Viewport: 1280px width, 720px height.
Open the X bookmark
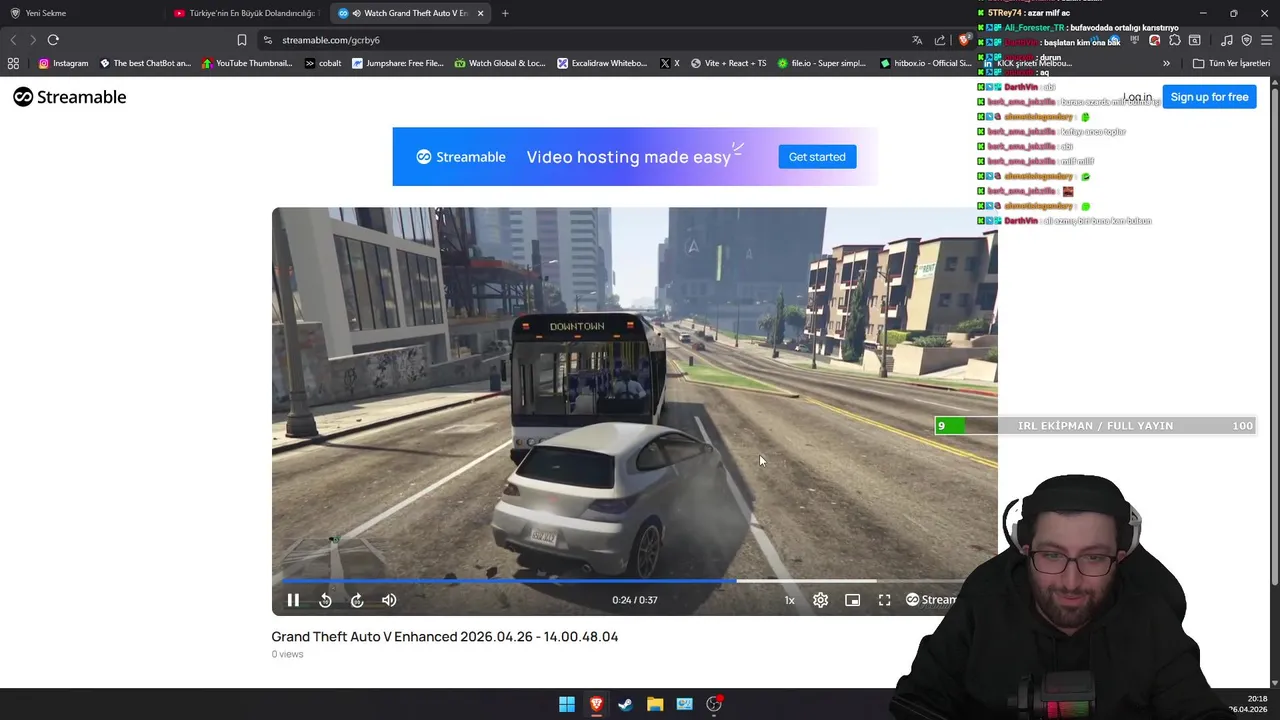tap(670, 63)
